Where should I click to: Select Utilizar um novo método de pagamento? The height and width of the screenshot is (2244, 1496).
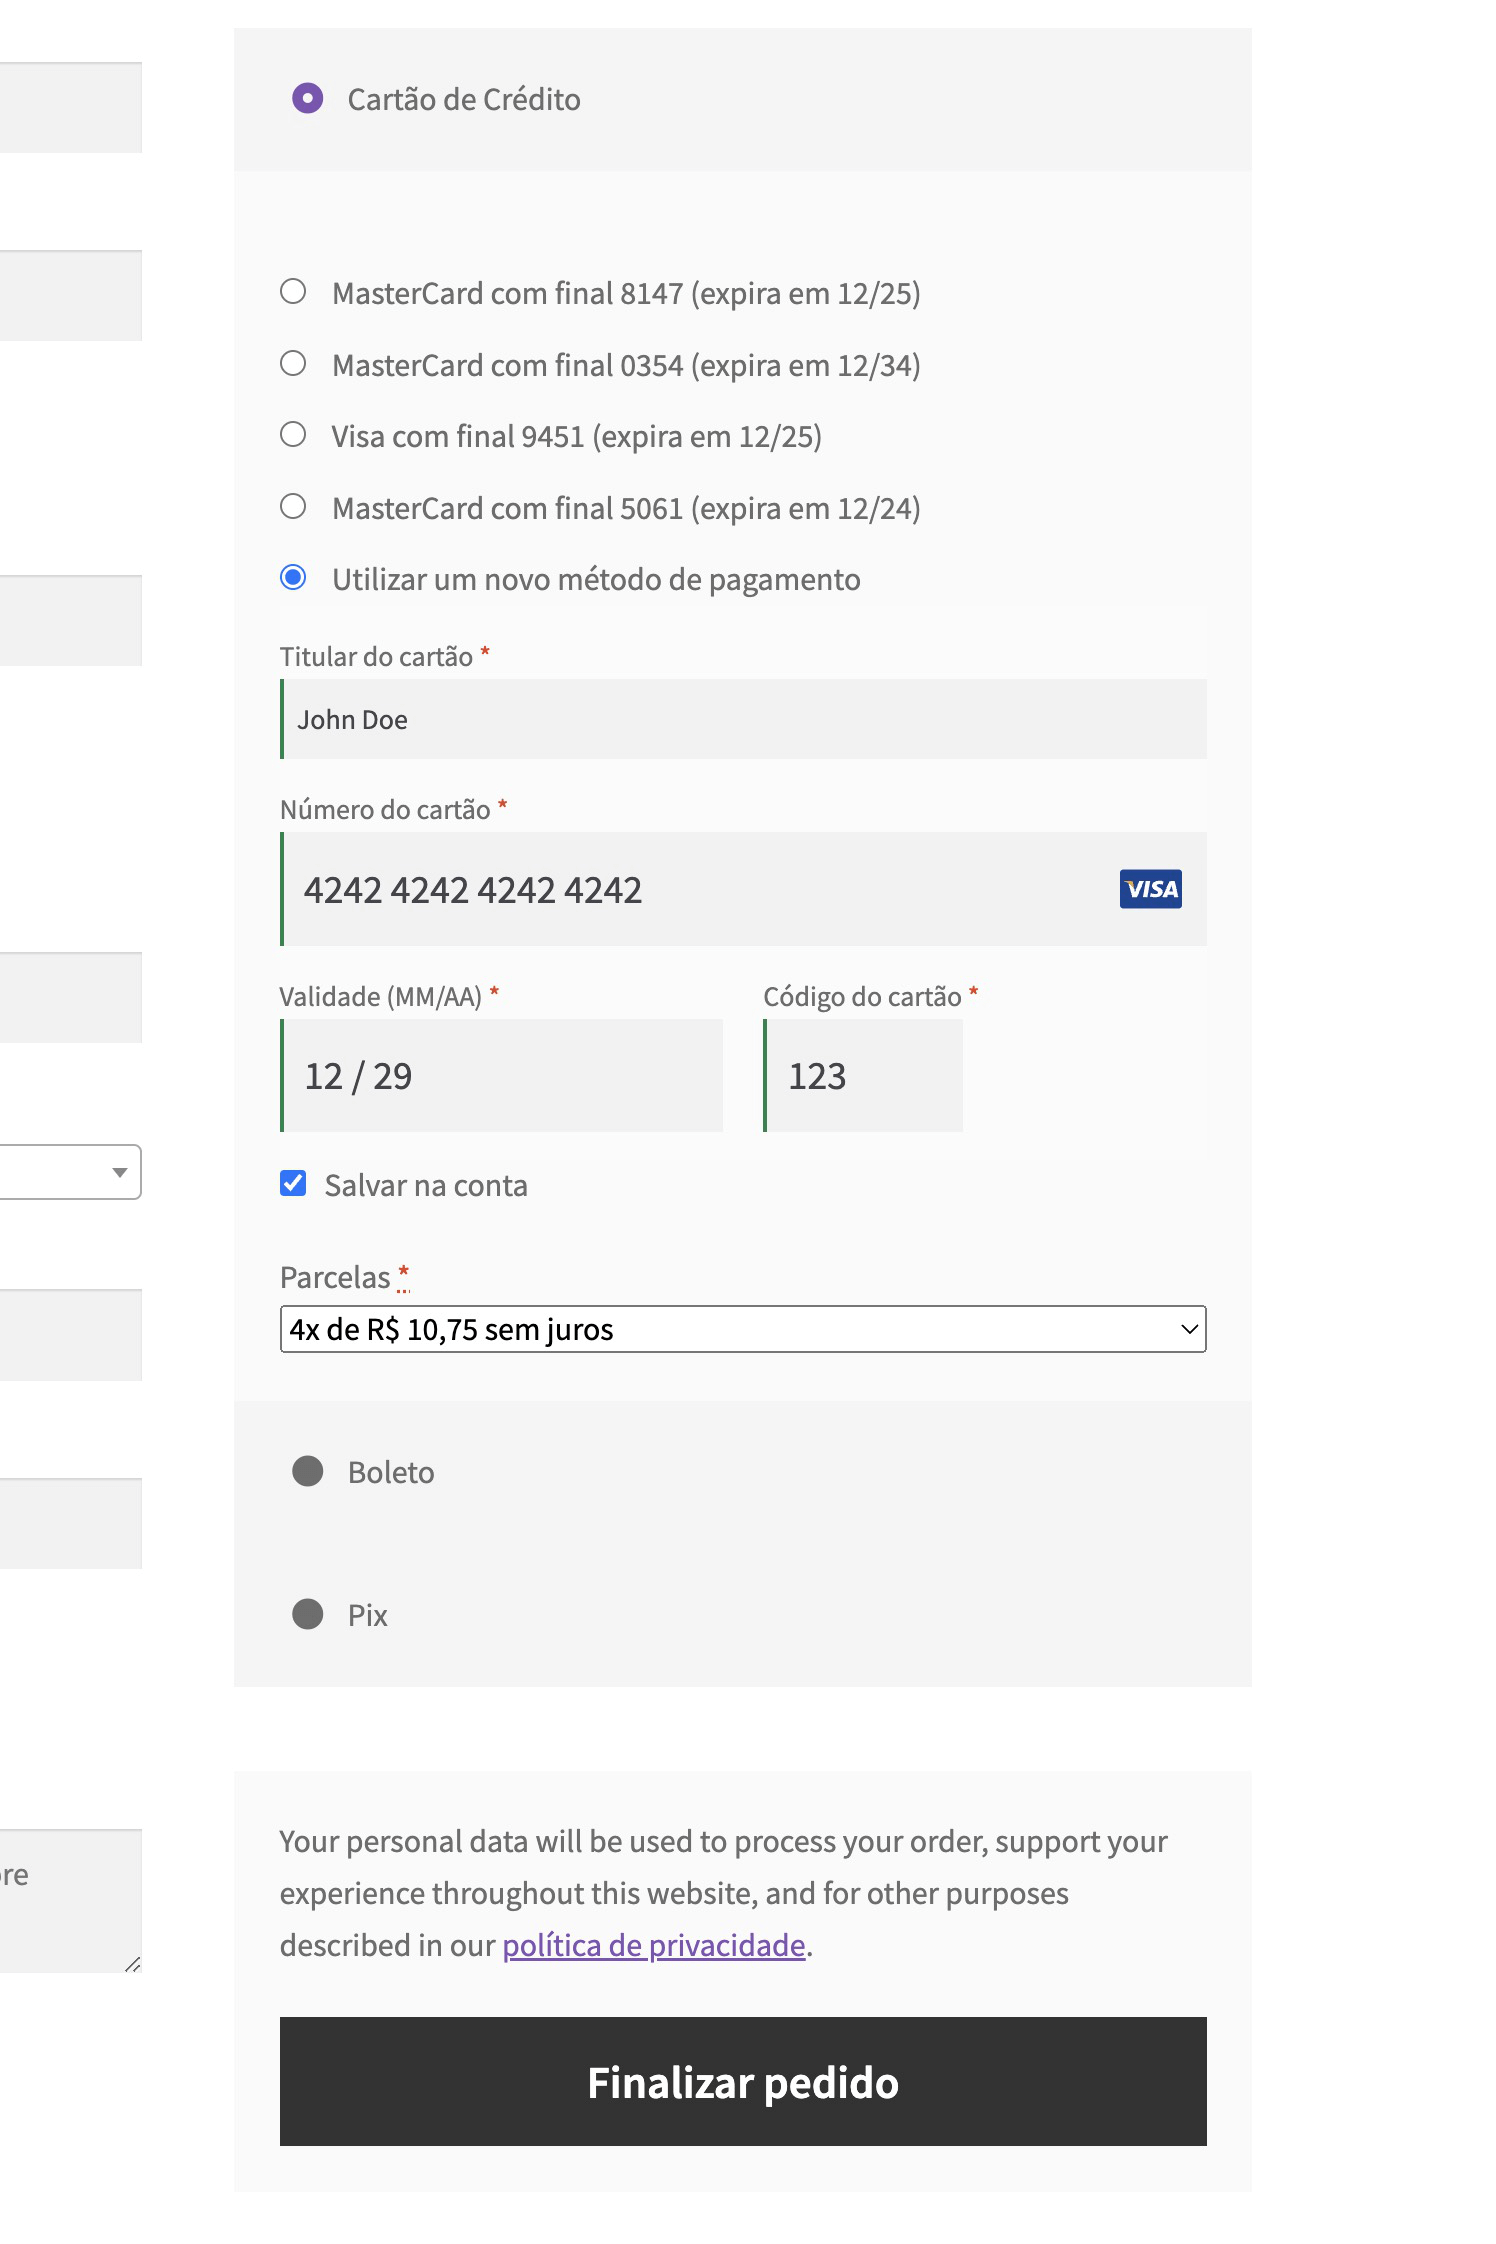(x=293, y=578)
